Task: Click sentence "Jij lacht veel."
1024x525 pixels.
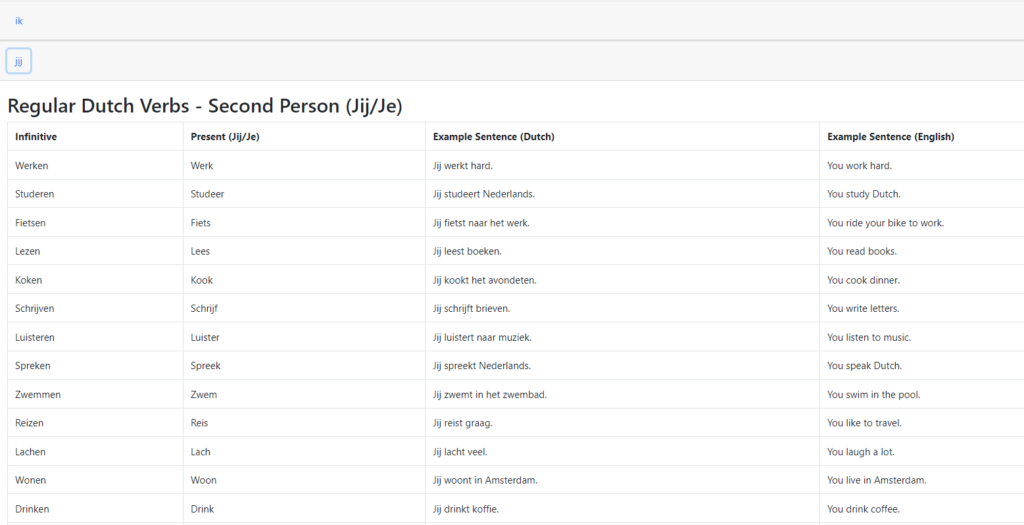Action: point(462,452)
